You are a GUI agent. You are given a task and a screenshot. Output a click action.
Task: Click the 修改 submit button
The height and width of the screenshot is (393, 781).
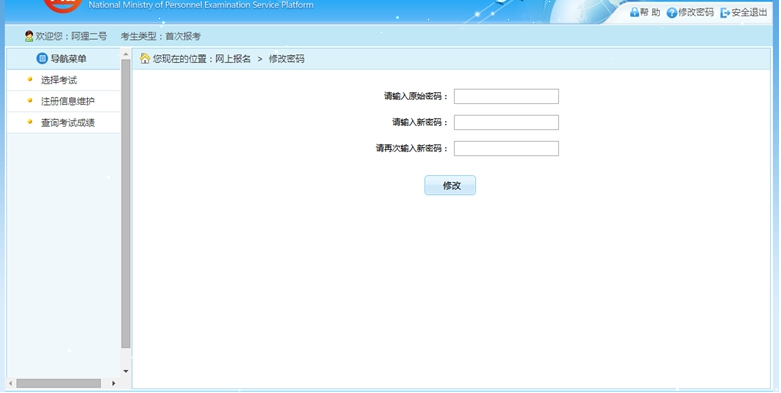[x=450, y=185]
